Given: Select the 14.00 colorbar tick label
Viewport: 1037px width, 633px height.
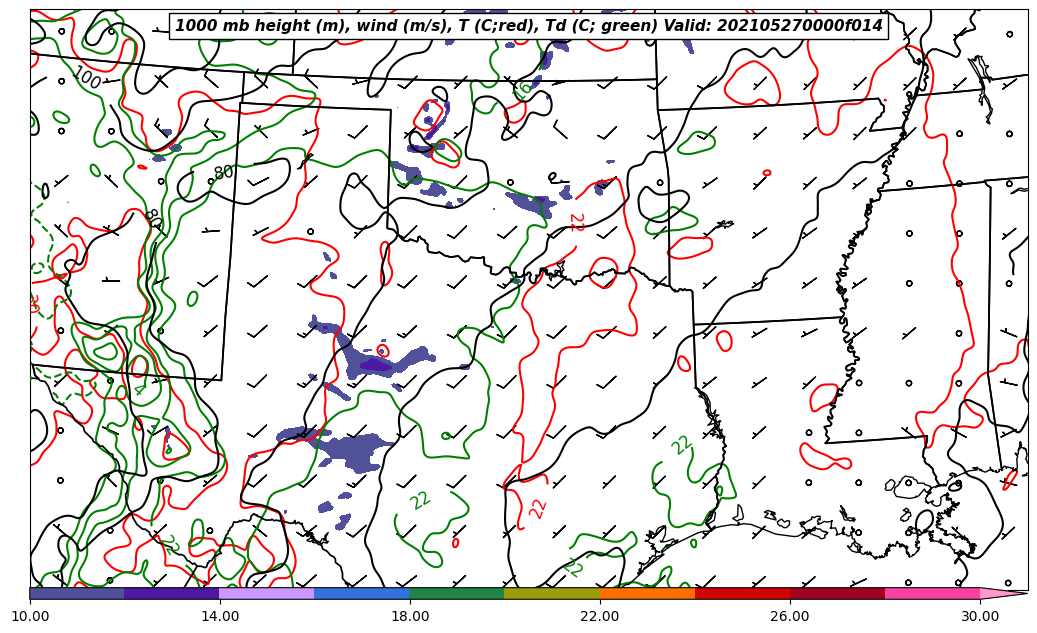Looking at the screenshot, I should (x=220, y=616).
